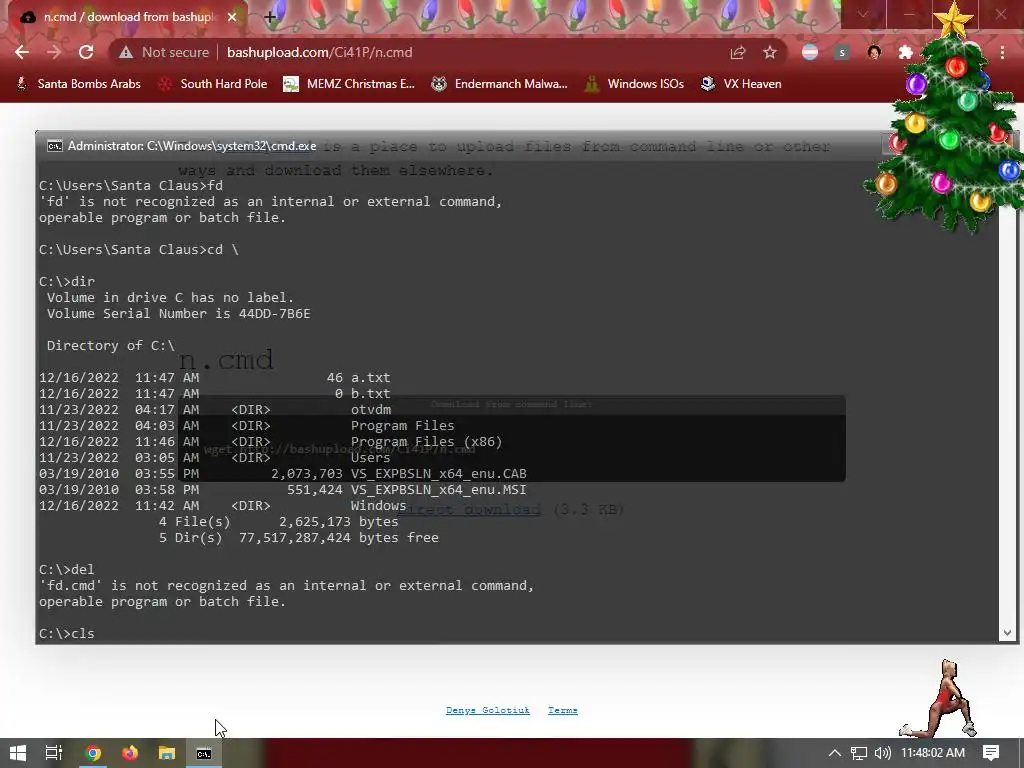Click the Terms footer link
Image resolution: width=1024 pixels, height=768 pixels.
(563, 710)
